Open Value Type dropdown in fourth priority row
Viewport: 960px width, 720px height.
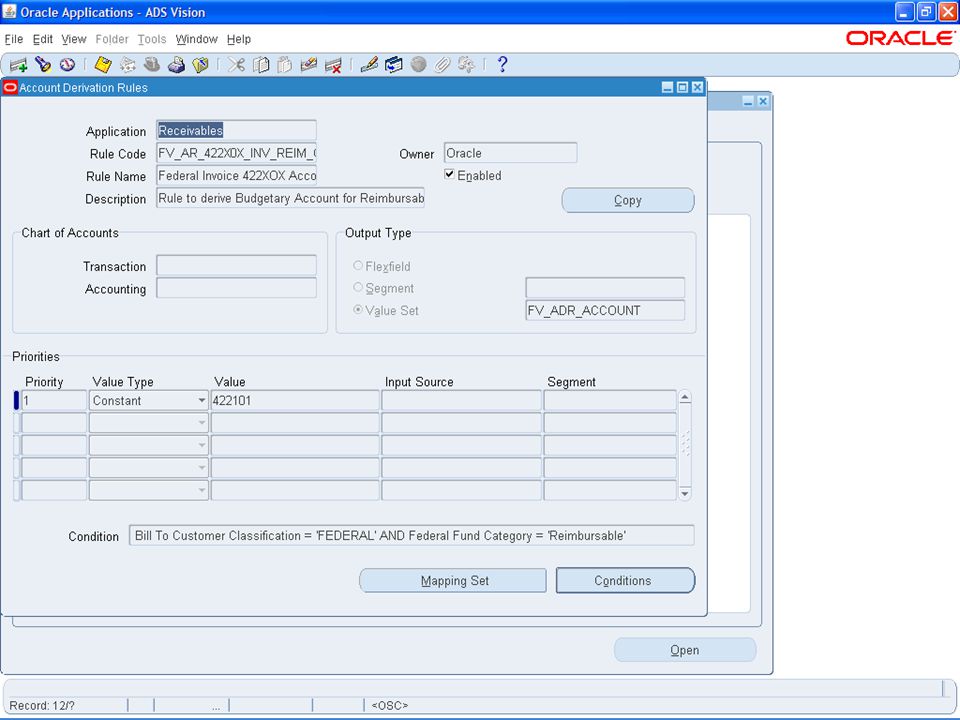201,468
